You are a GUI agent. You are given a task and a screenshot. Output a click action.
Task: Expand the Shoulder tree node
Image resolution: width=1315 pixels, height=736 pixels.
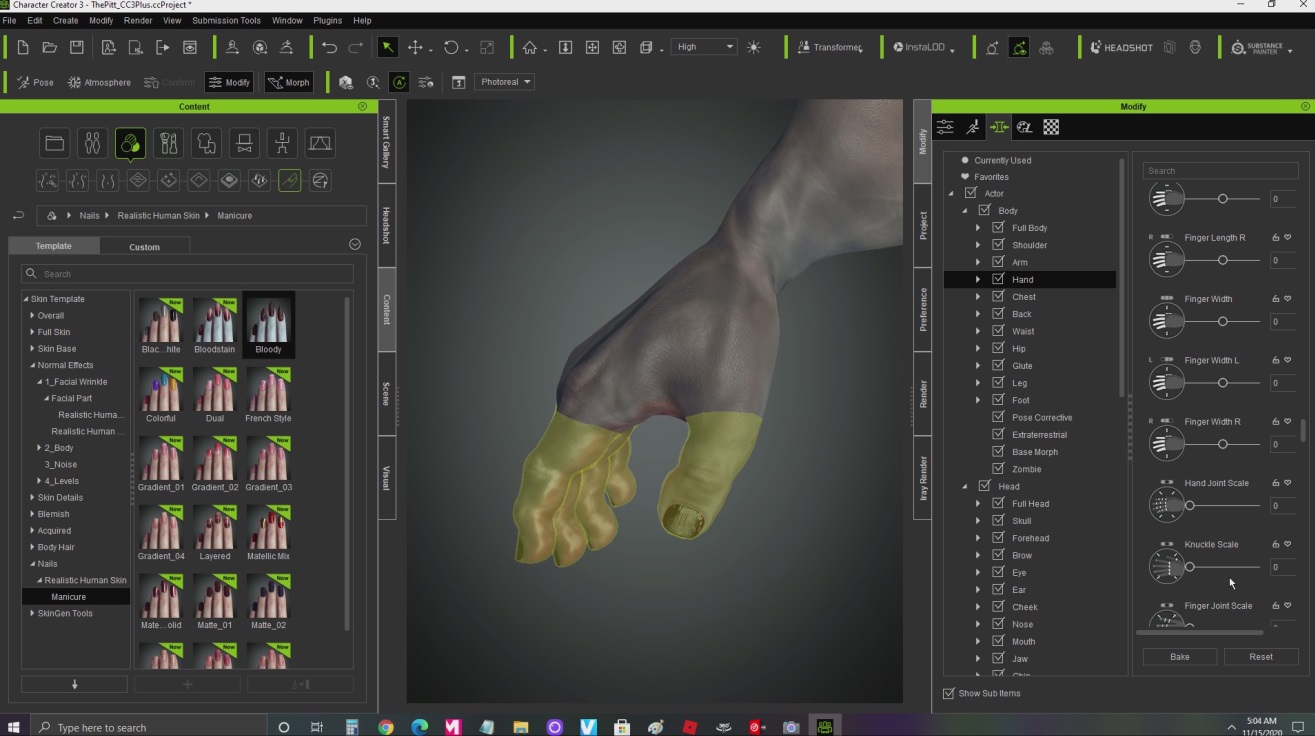[x=978, y=245]
